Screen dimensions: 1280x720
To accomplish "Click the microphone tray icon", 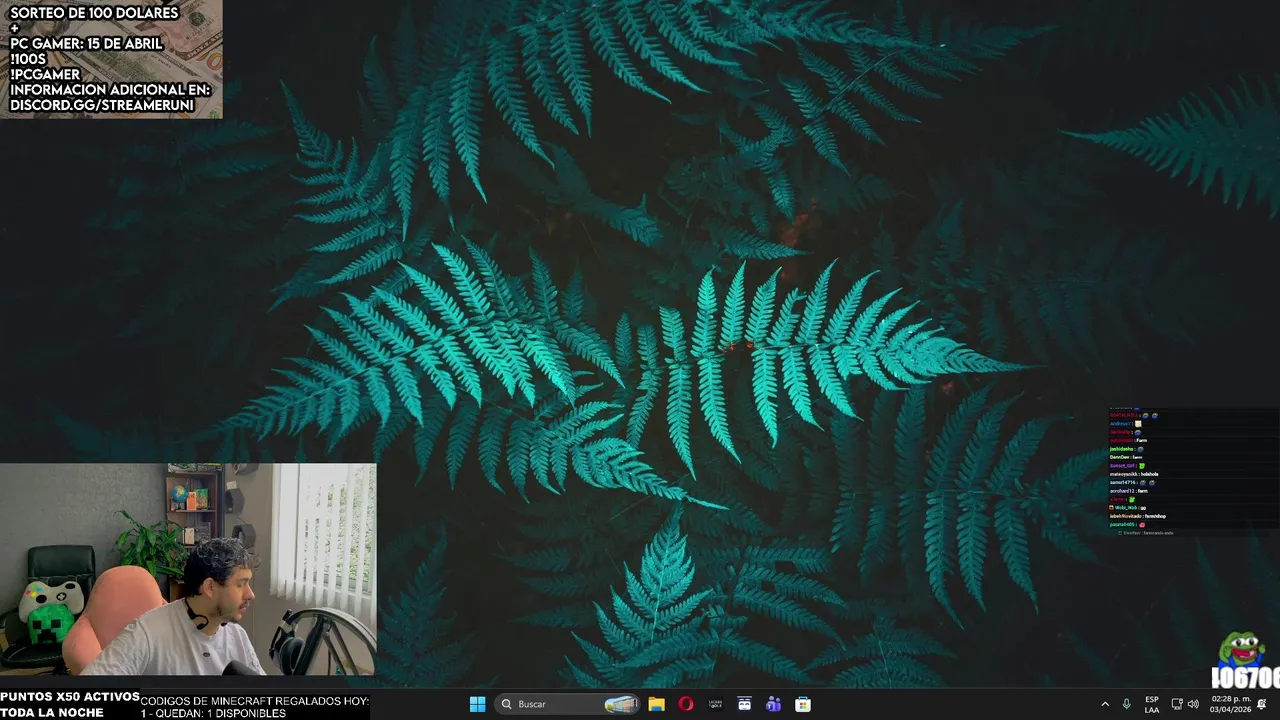I will tap(1126, 704).
